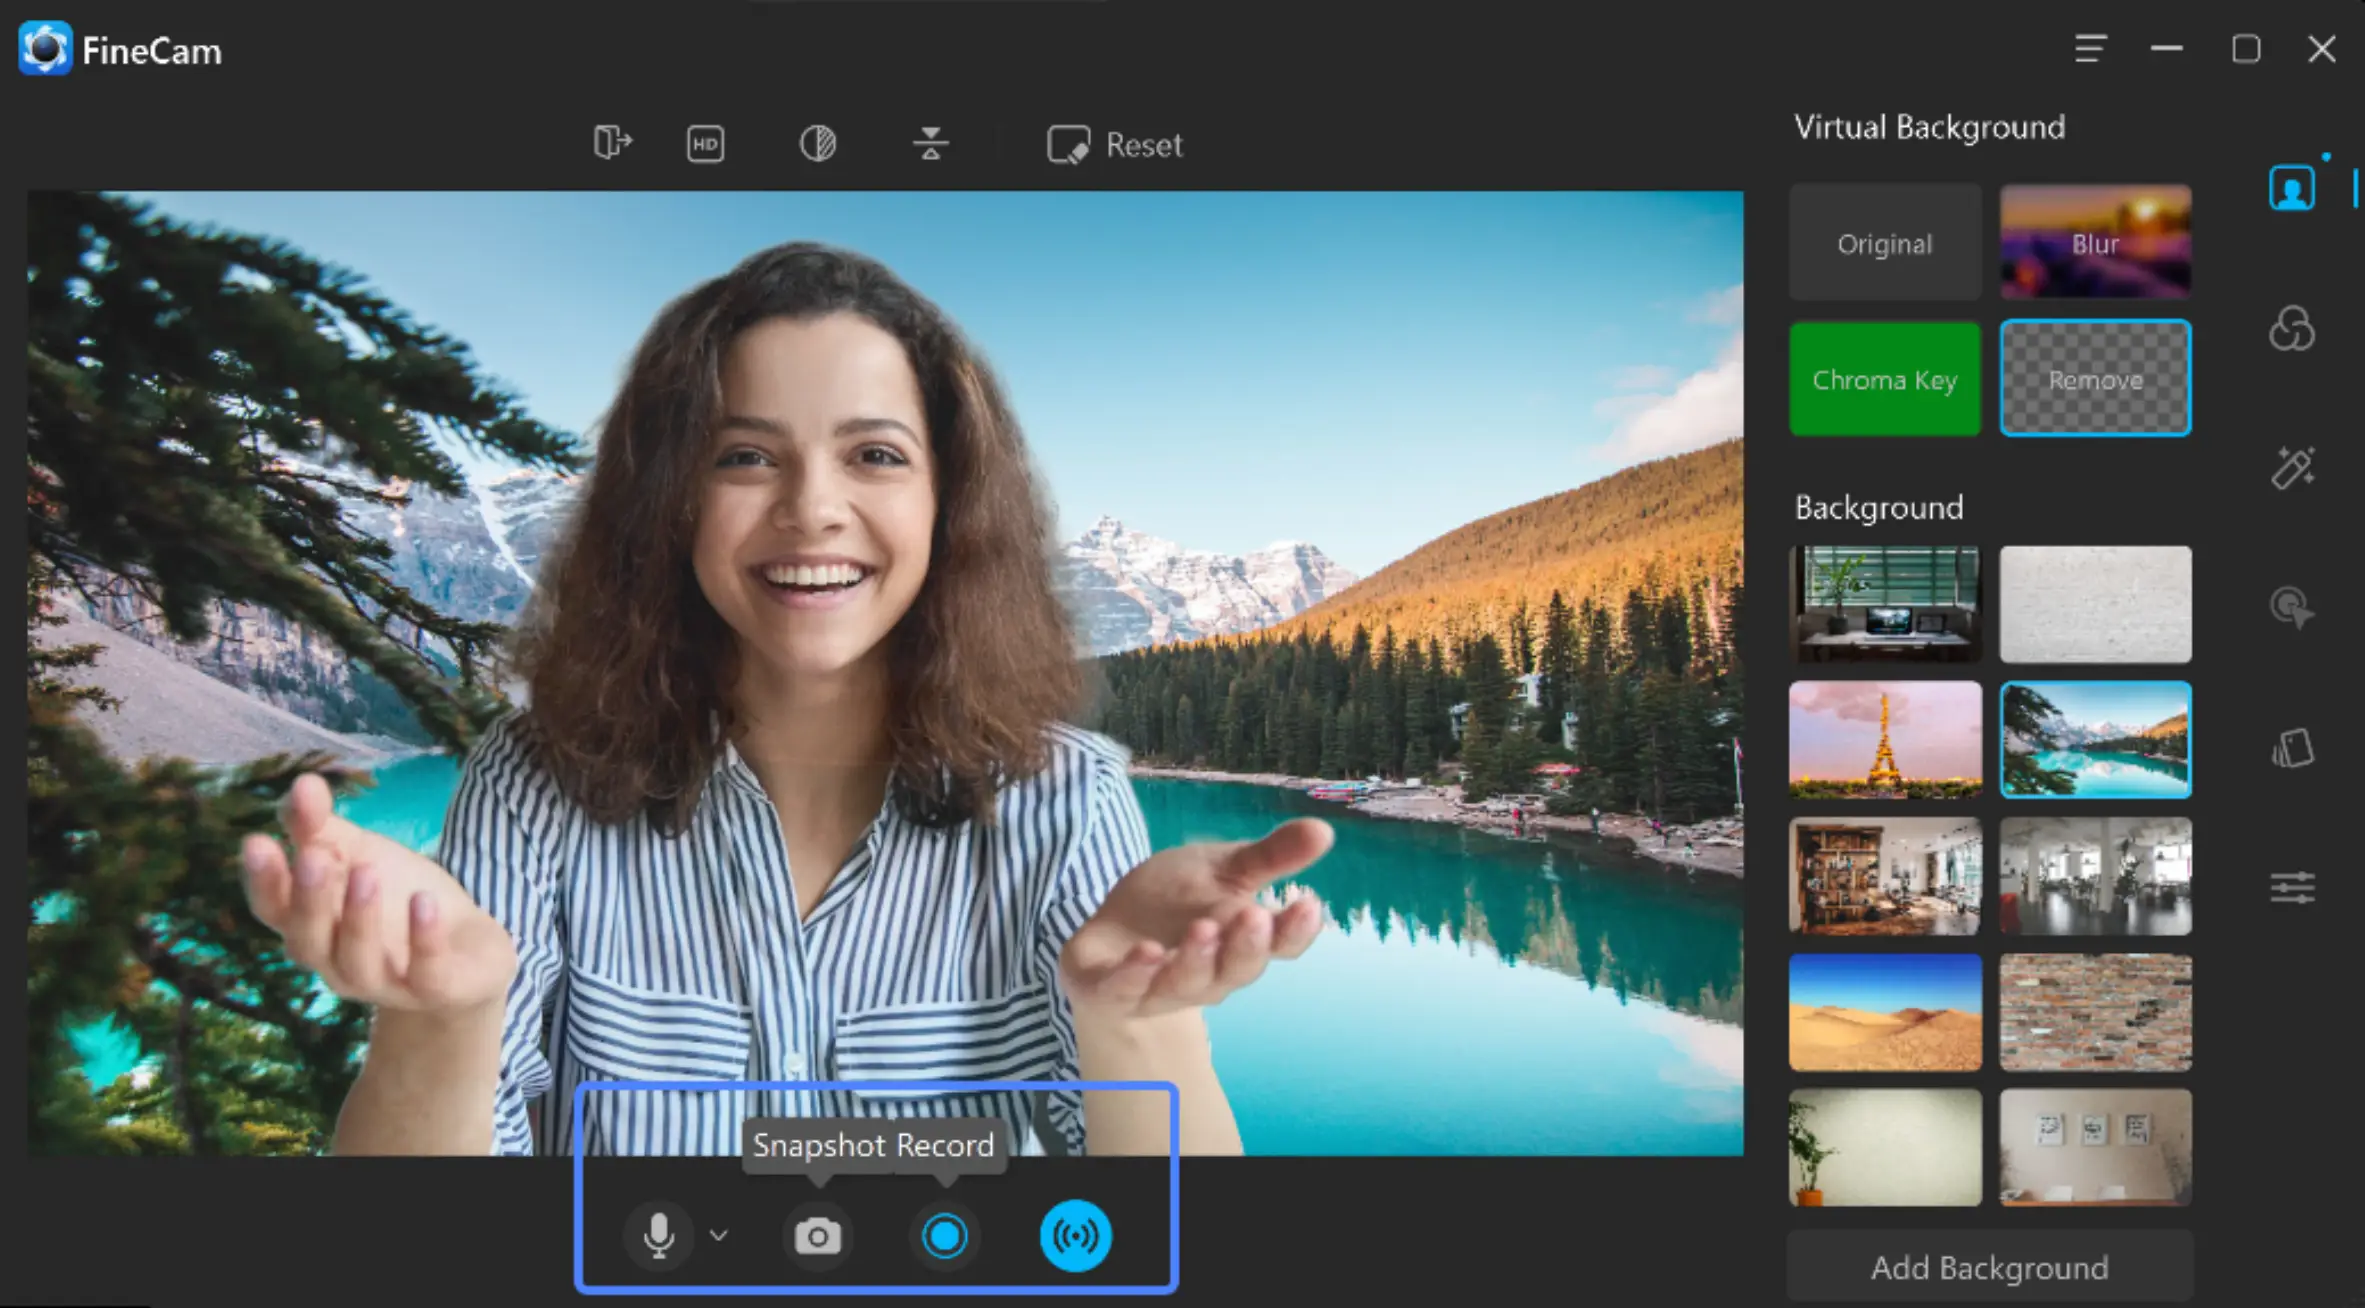Flip the video vertically
Screen dimensions: 2365x1308
tap(930, 143)
